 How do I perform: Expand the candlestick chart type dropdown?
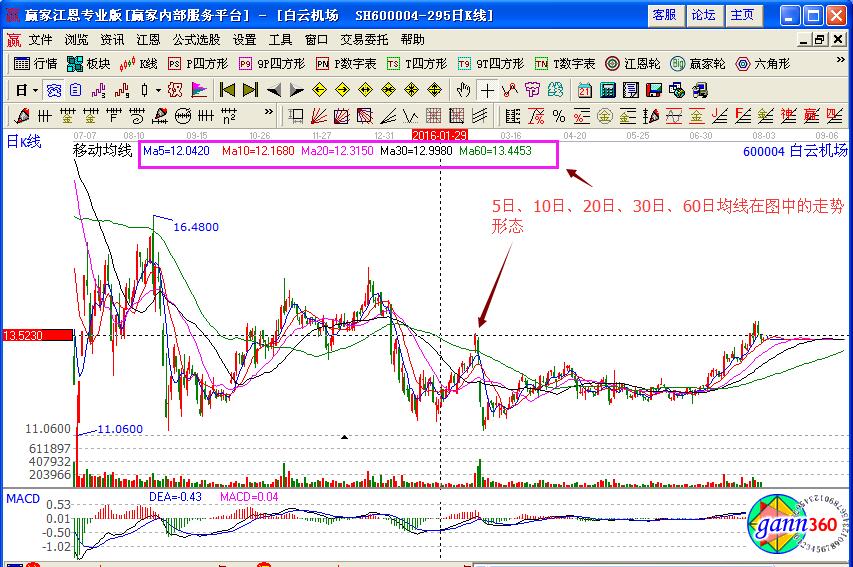(159, 89)
